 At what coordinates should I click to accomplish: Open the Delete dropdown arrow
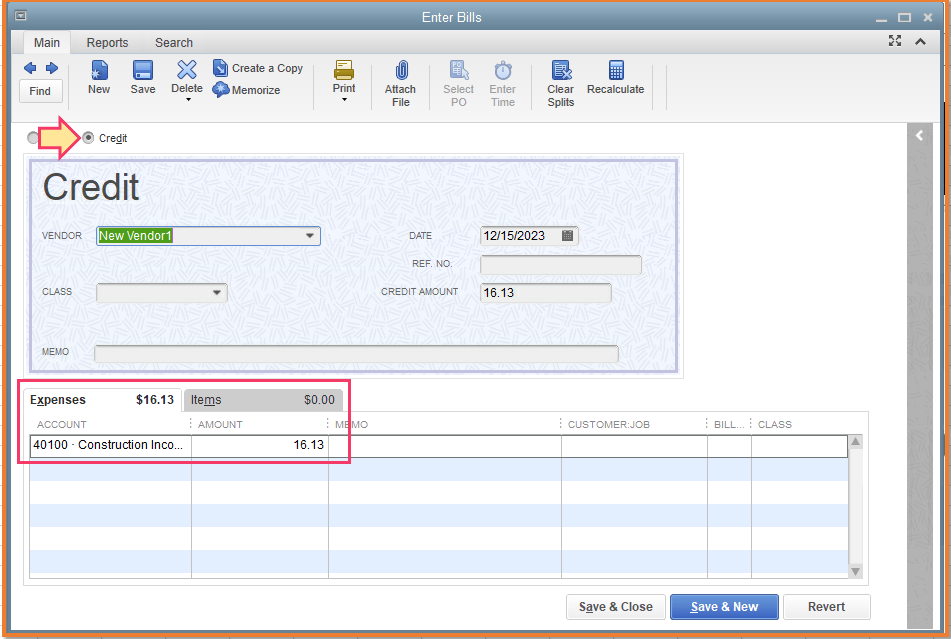pyautogui.click(x=188, y=99)
